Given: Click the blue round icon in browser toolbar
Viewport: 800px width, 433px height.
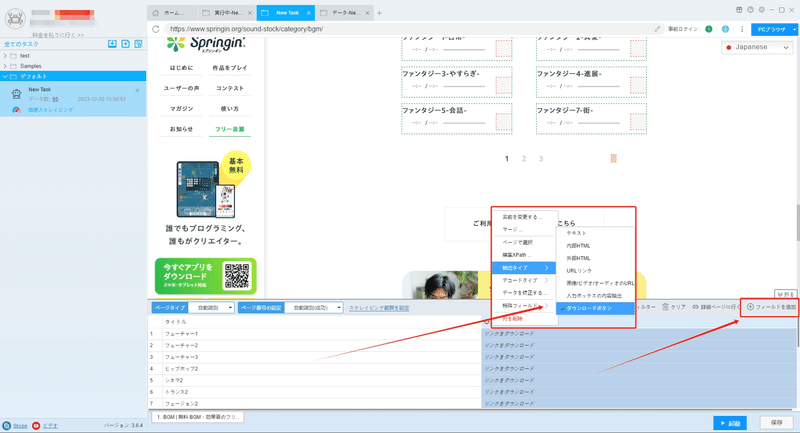Looking at the screenshot, I should pos(726,29).
